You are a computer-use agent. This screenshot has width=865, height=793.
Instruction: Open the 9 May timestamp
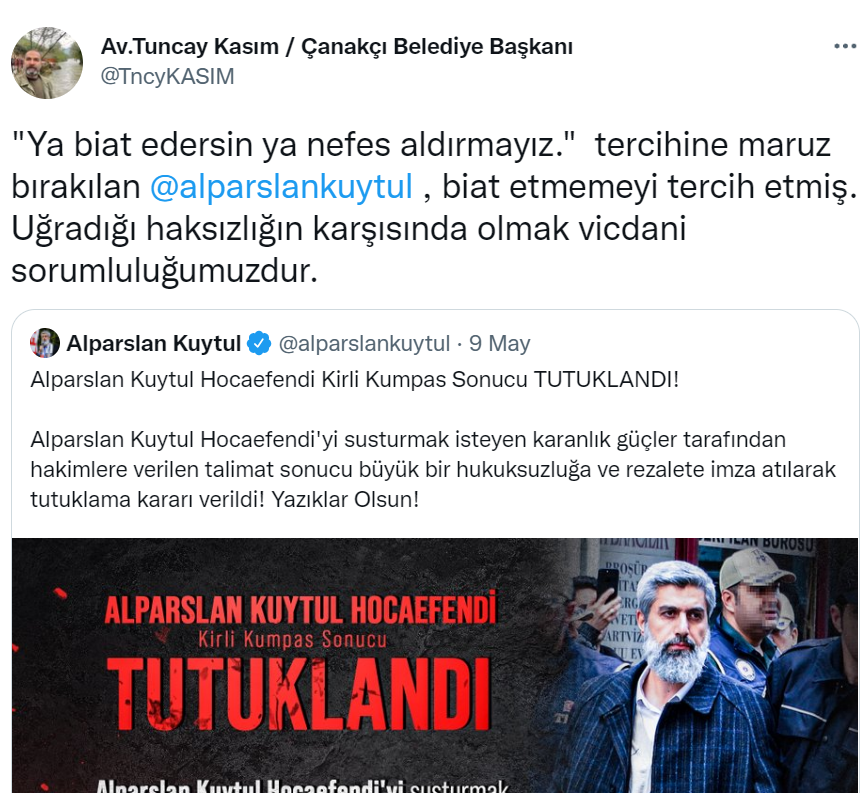point(500,343)
